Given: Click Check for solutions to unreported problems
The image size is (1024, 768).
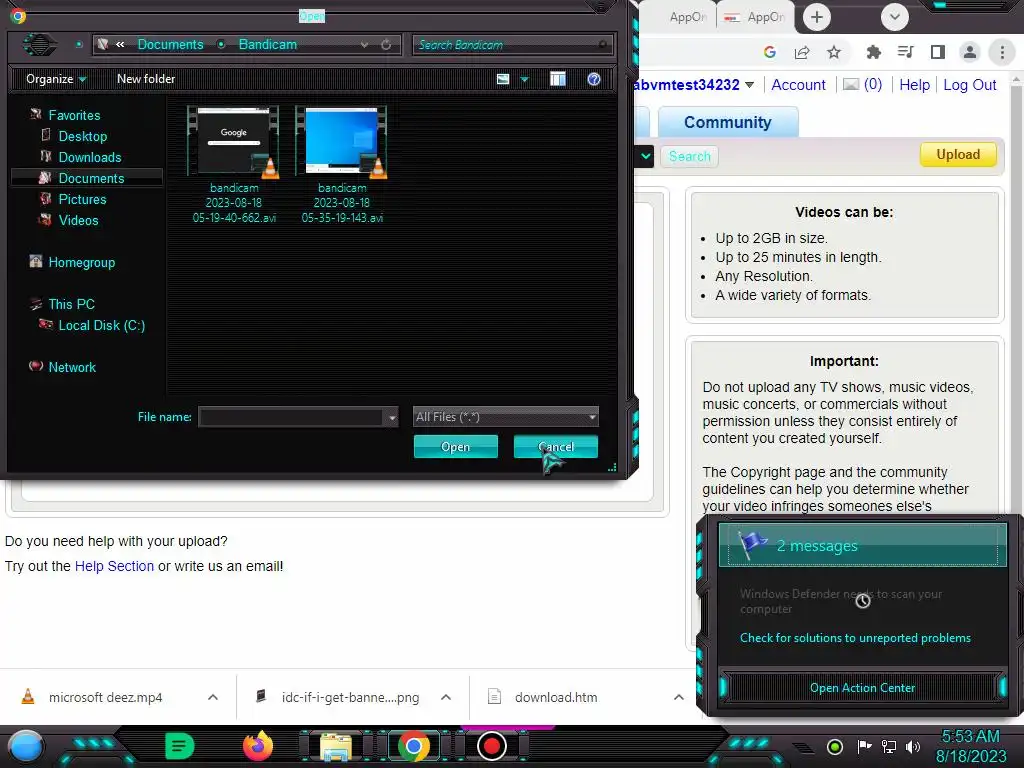Looking at the screenshot, I should [x=855, y=638].
